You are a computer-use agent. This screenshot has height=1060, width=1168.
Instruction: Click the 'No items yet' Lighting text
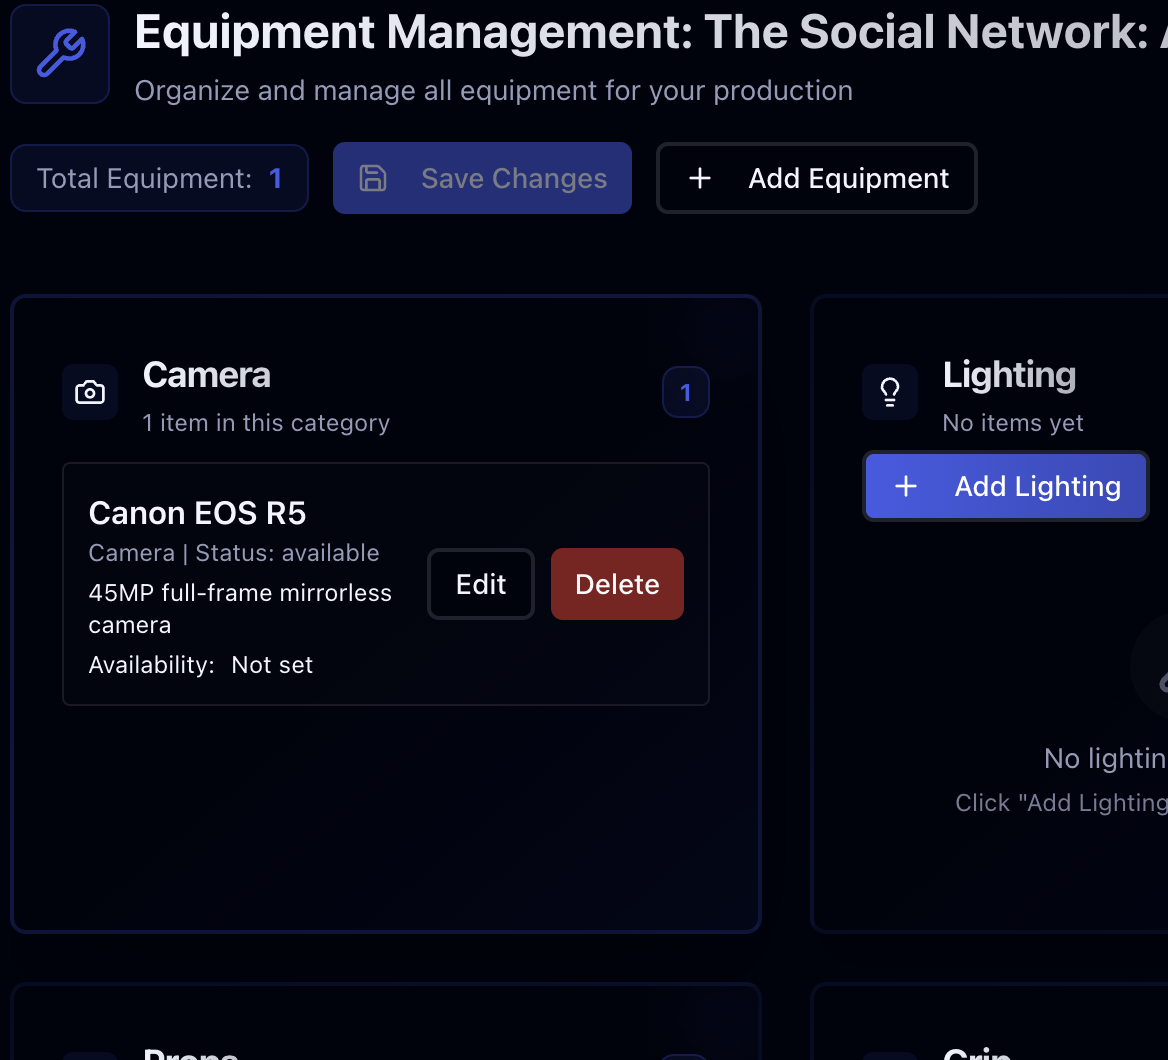1012,422
